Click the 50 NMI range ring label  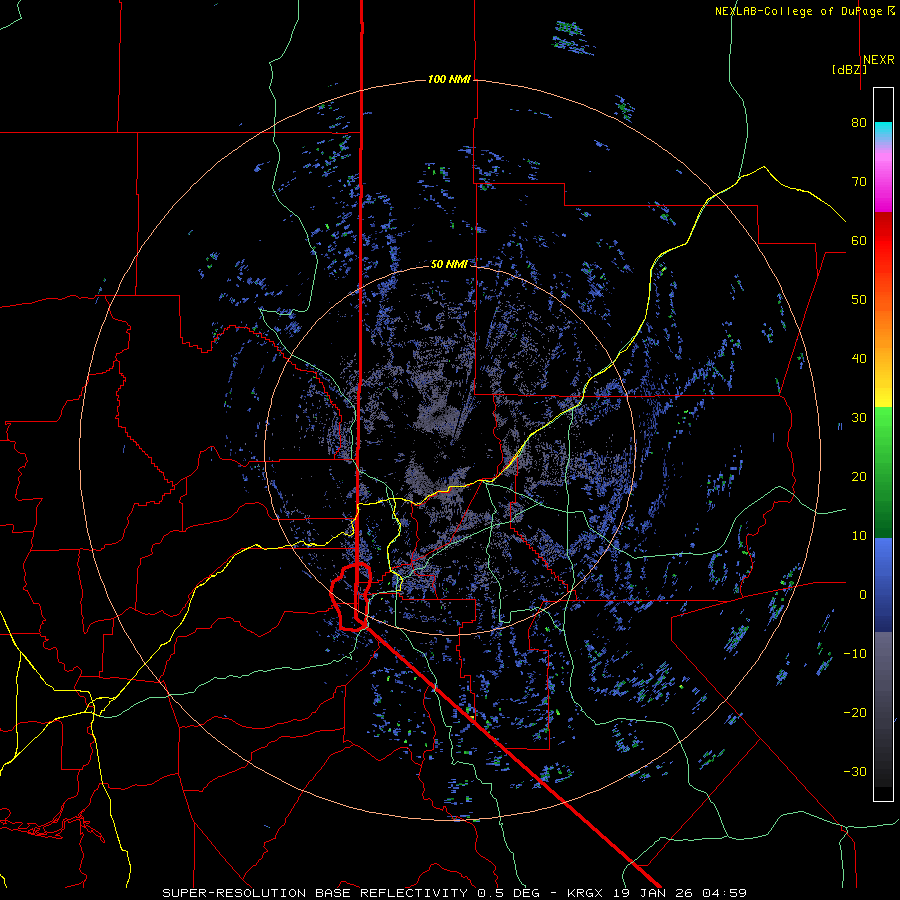click(x=449, y=264)
